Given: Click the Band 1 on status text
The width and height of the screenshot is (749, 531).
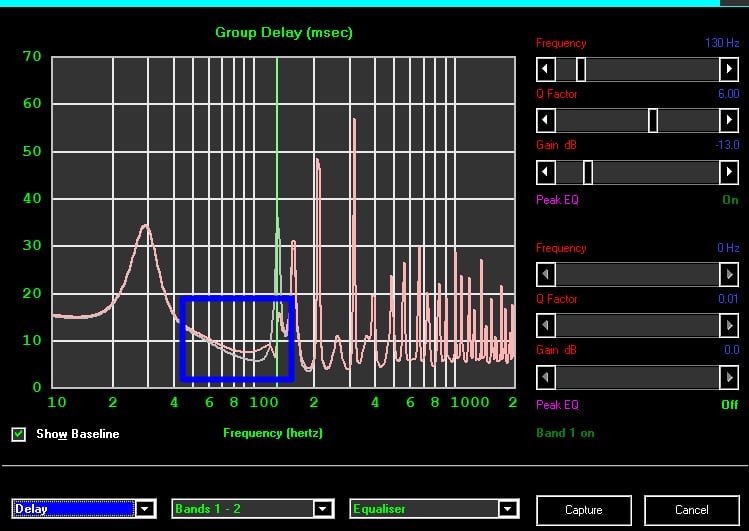Looking at the screenshot, I should (565, 433).
